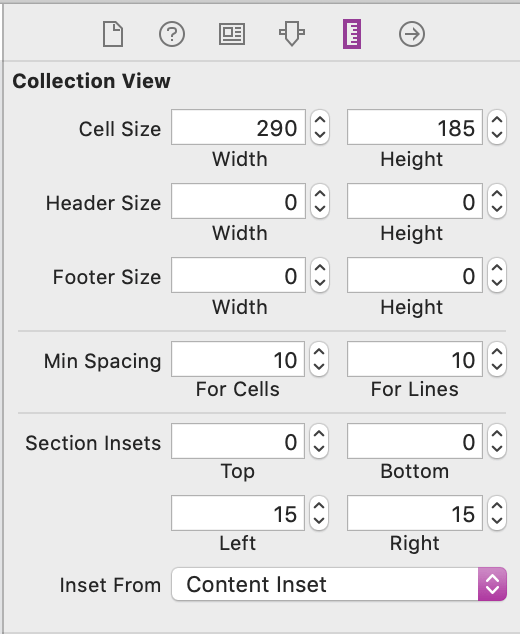
Task: Select the Size inspector ruler icon
Action: [352, 34]
